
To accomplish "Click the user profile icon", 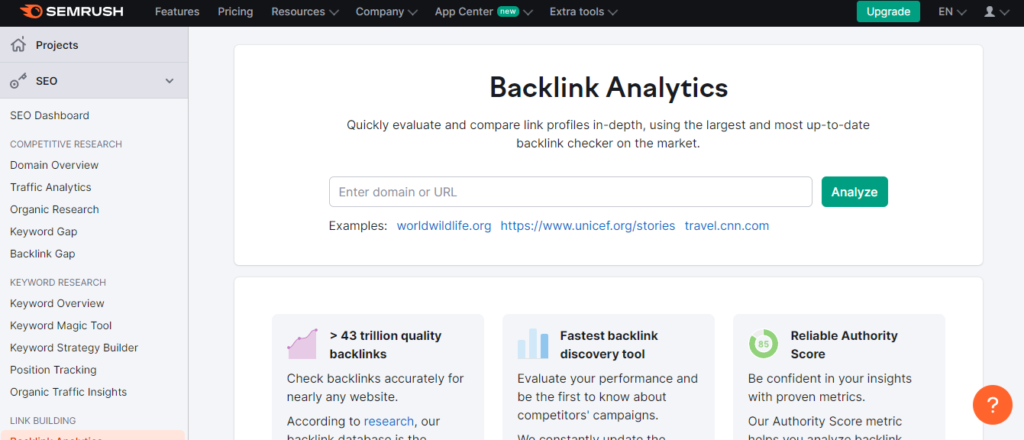I will pyautogui.click(x=989, y=12).
